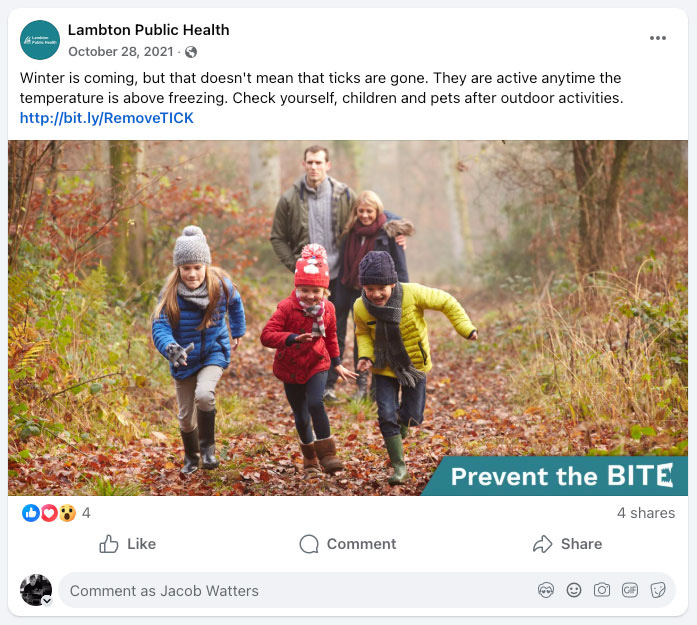View the 4 shares list
This screenshot has width=697, height=625.
646,513
